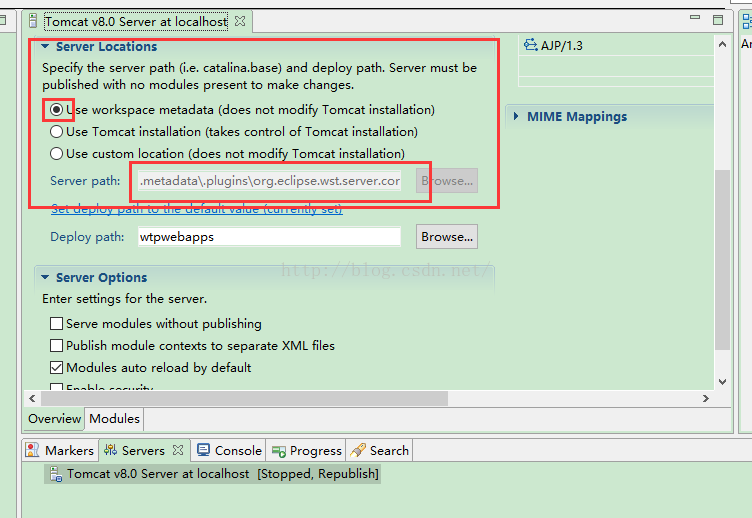Click the Progress view icon

click(x=279, y=451)
